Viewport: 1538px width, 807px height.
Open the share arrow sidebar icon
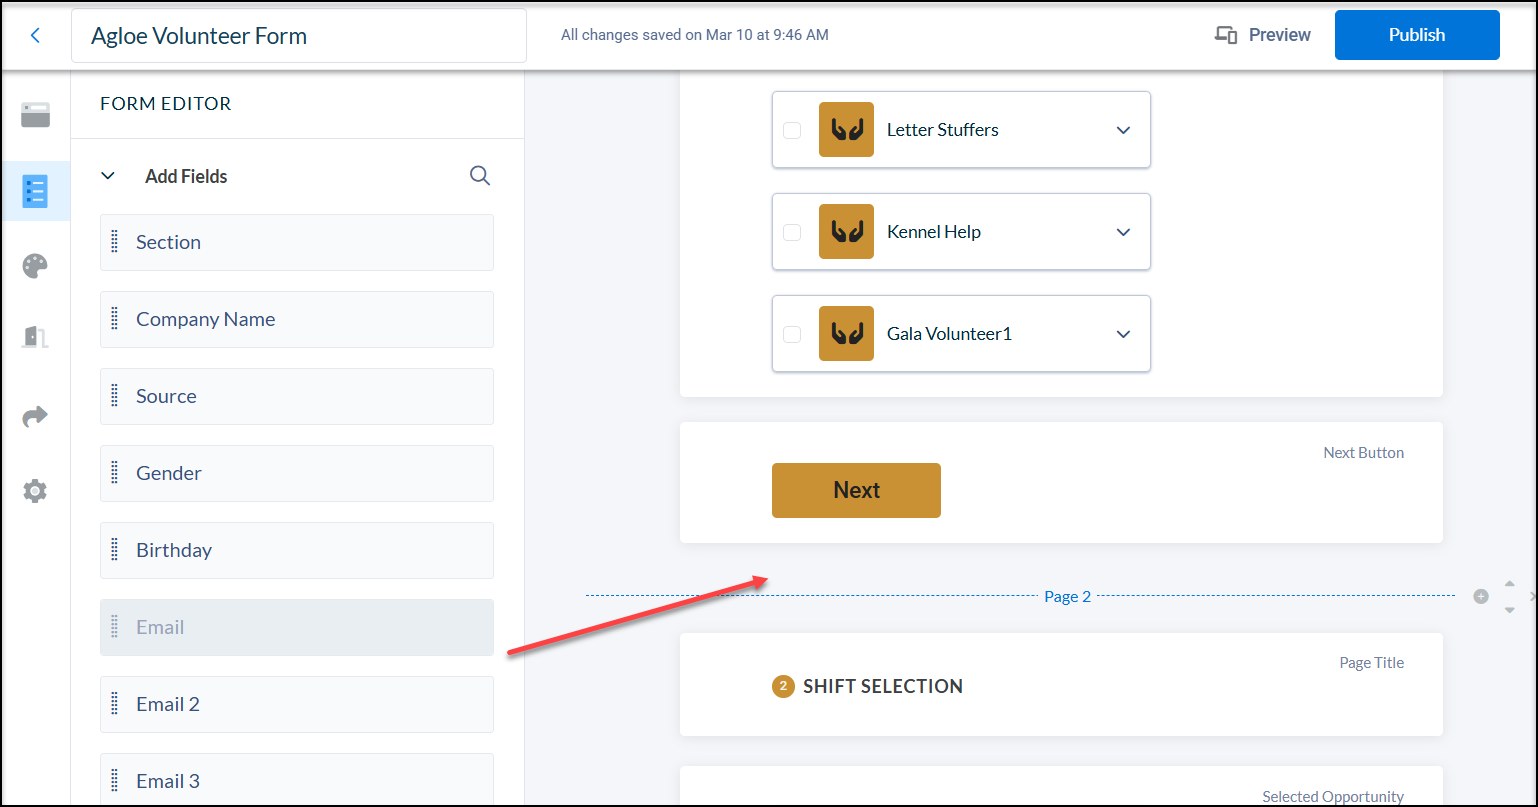pos(35,415)
